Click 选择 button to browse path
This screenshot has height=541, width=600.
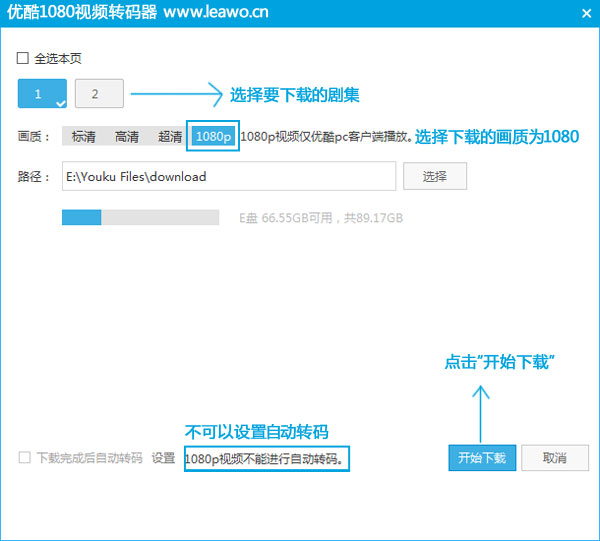click(435, 176)
